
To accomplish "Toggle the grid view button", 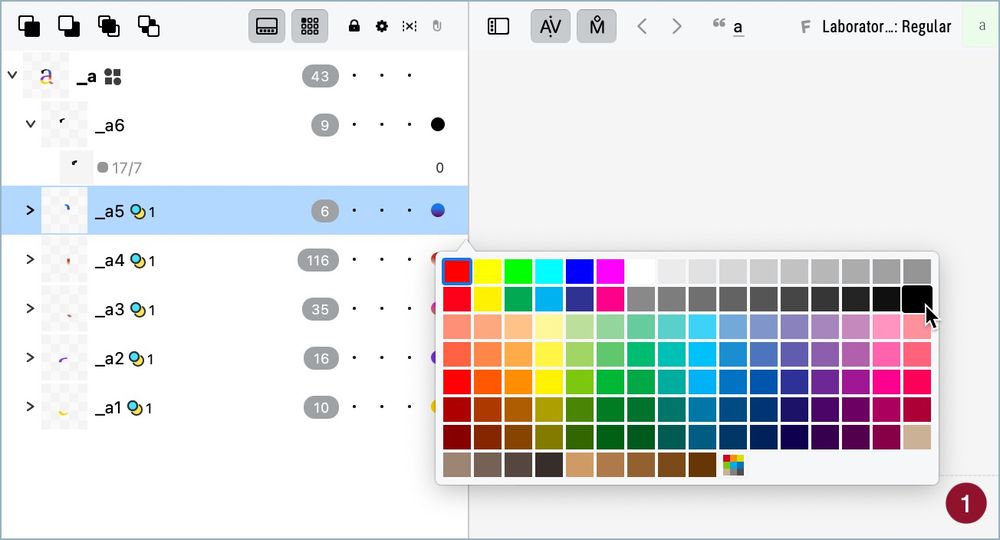I will (x=310, y=26).
